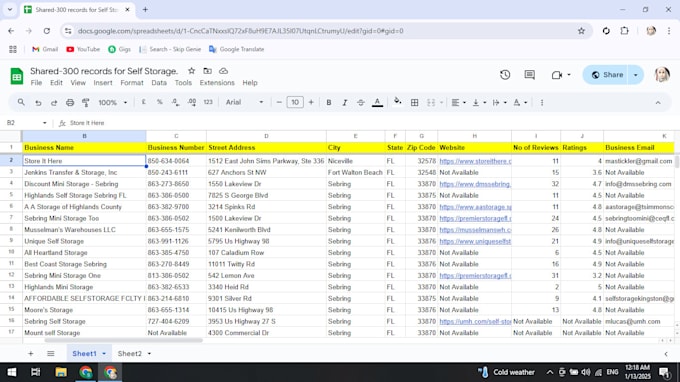
Task: Open the dmssebring website link
Action: [475, 184]
